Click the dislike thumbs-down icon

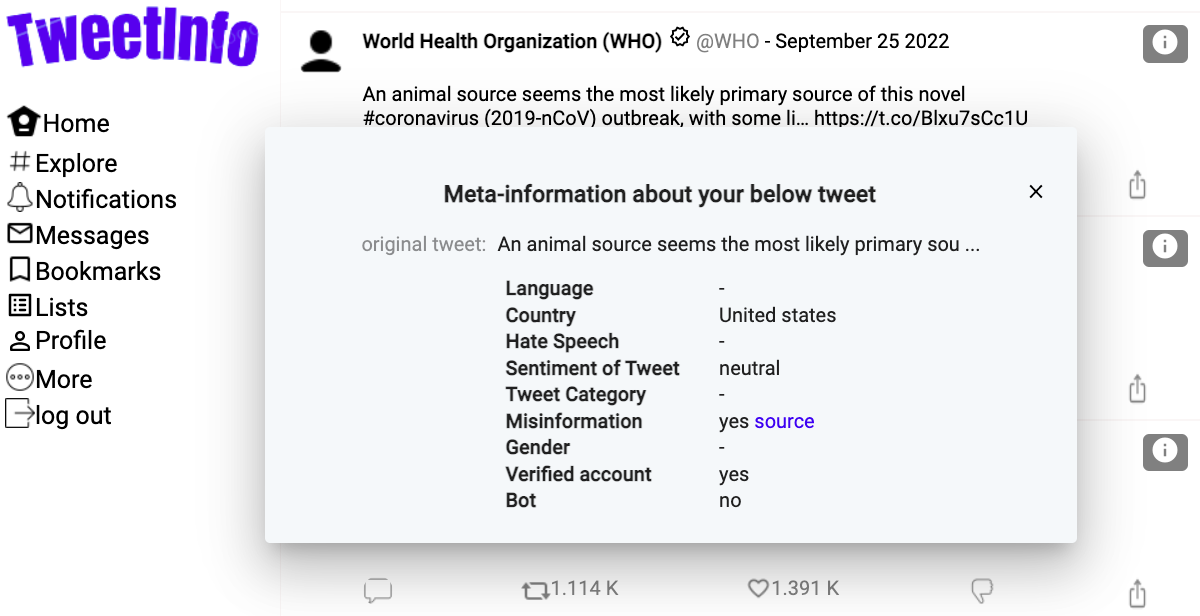coord(982,589)
